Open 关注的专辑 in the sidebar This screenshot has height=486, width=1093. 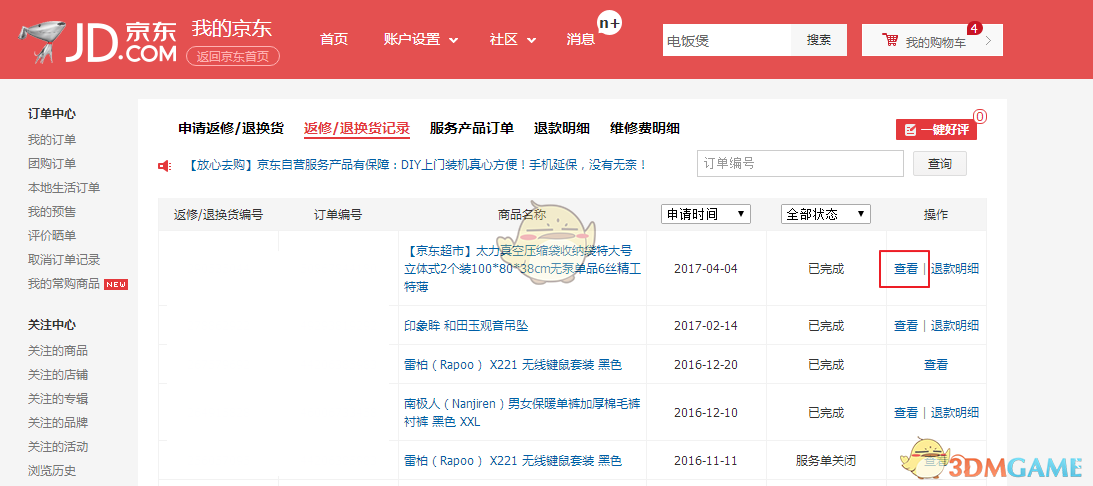[58, 399]
